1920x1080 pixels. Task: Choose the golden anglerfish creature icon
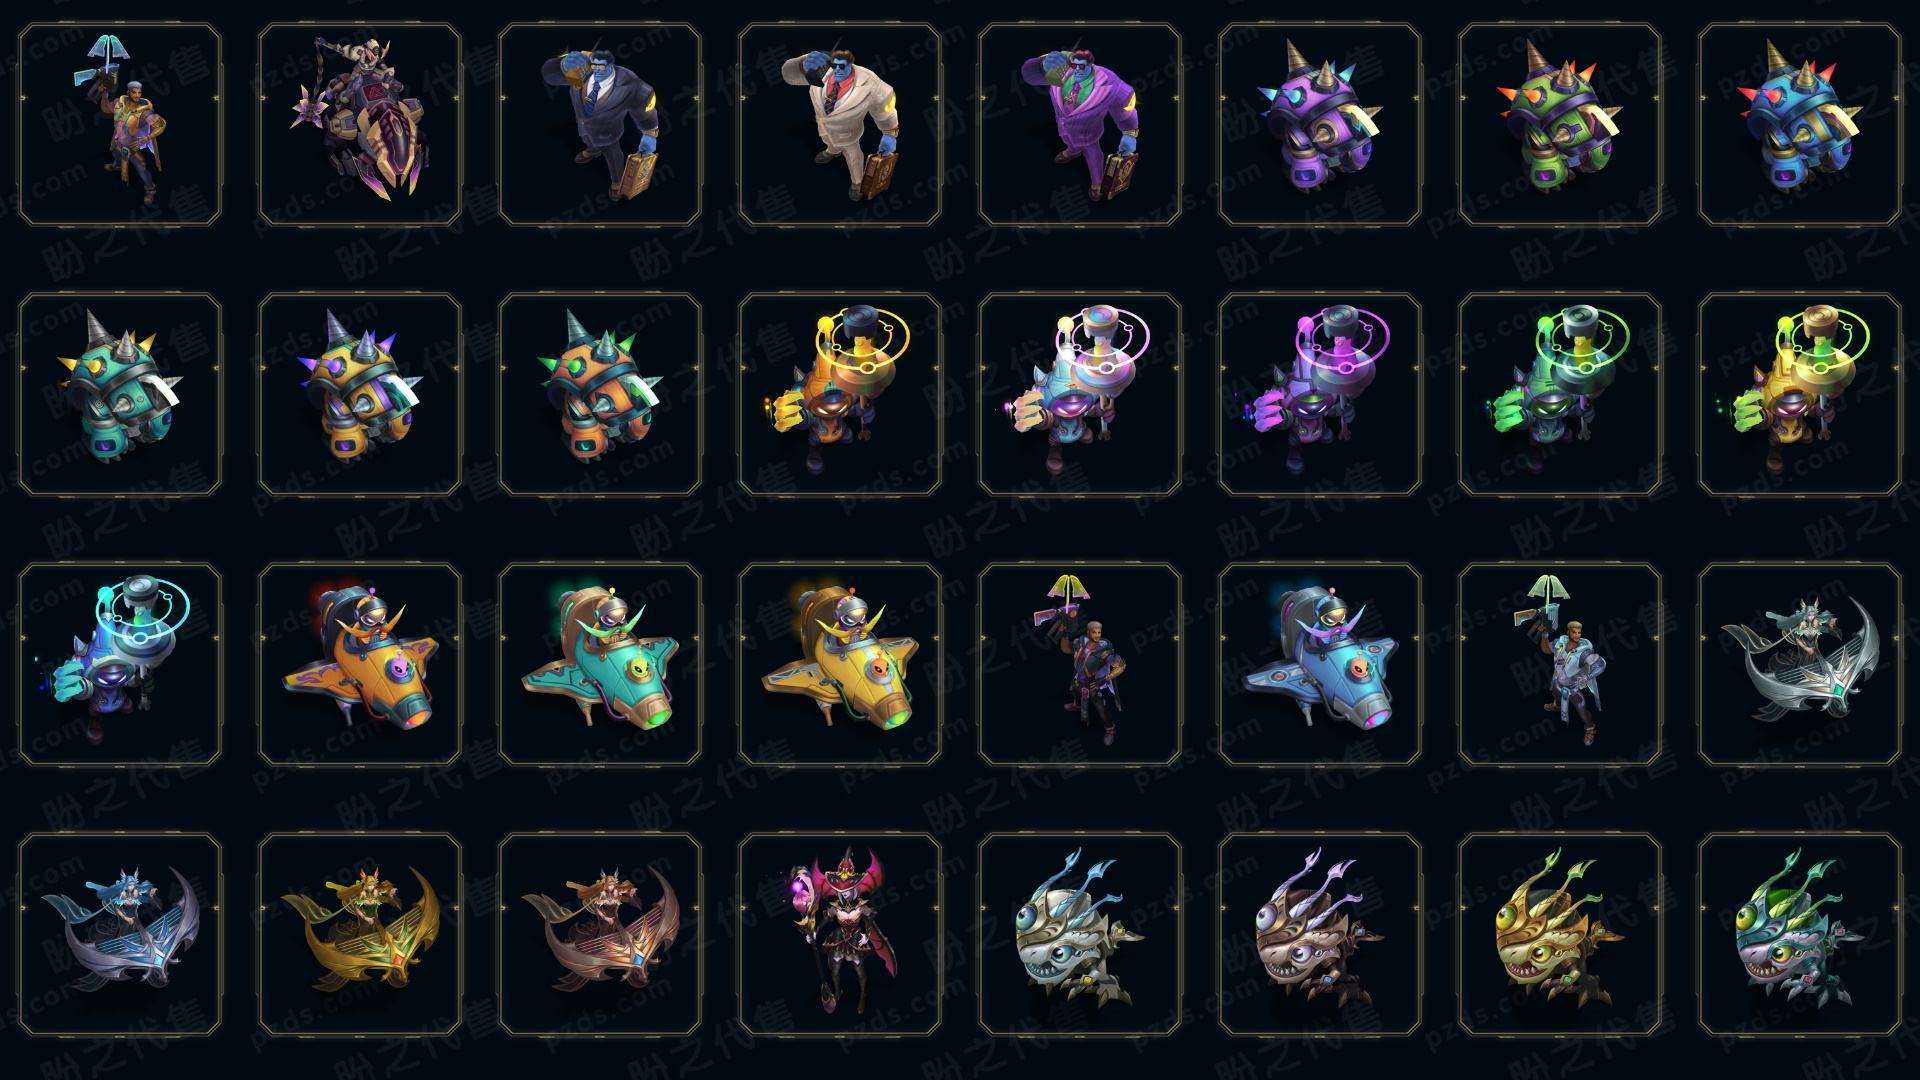(x=1559, y=933)
